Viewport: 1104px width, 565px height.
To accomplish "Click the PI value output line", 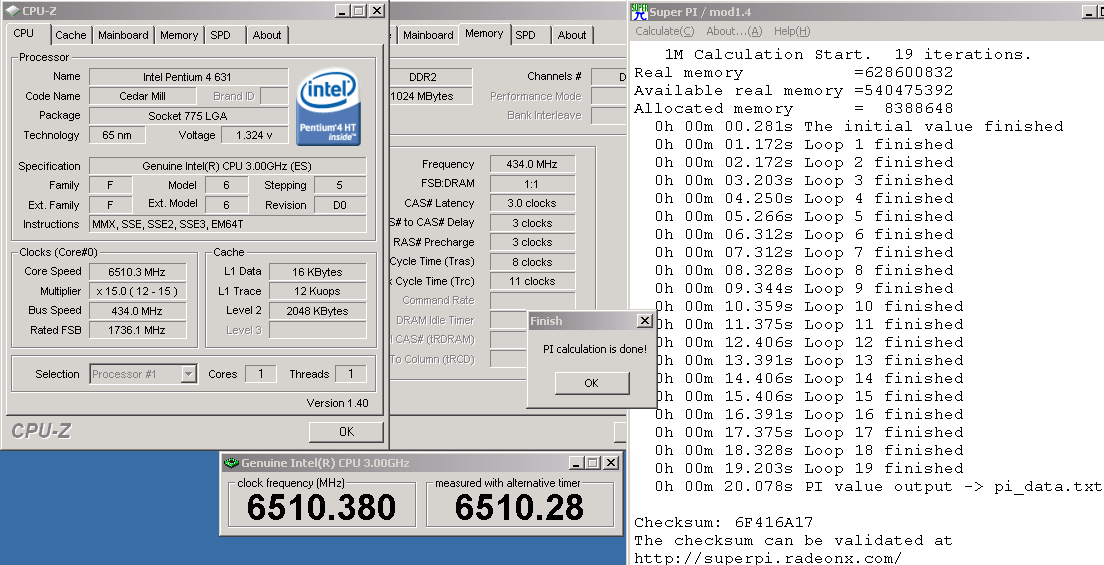I will pos(877,487).
